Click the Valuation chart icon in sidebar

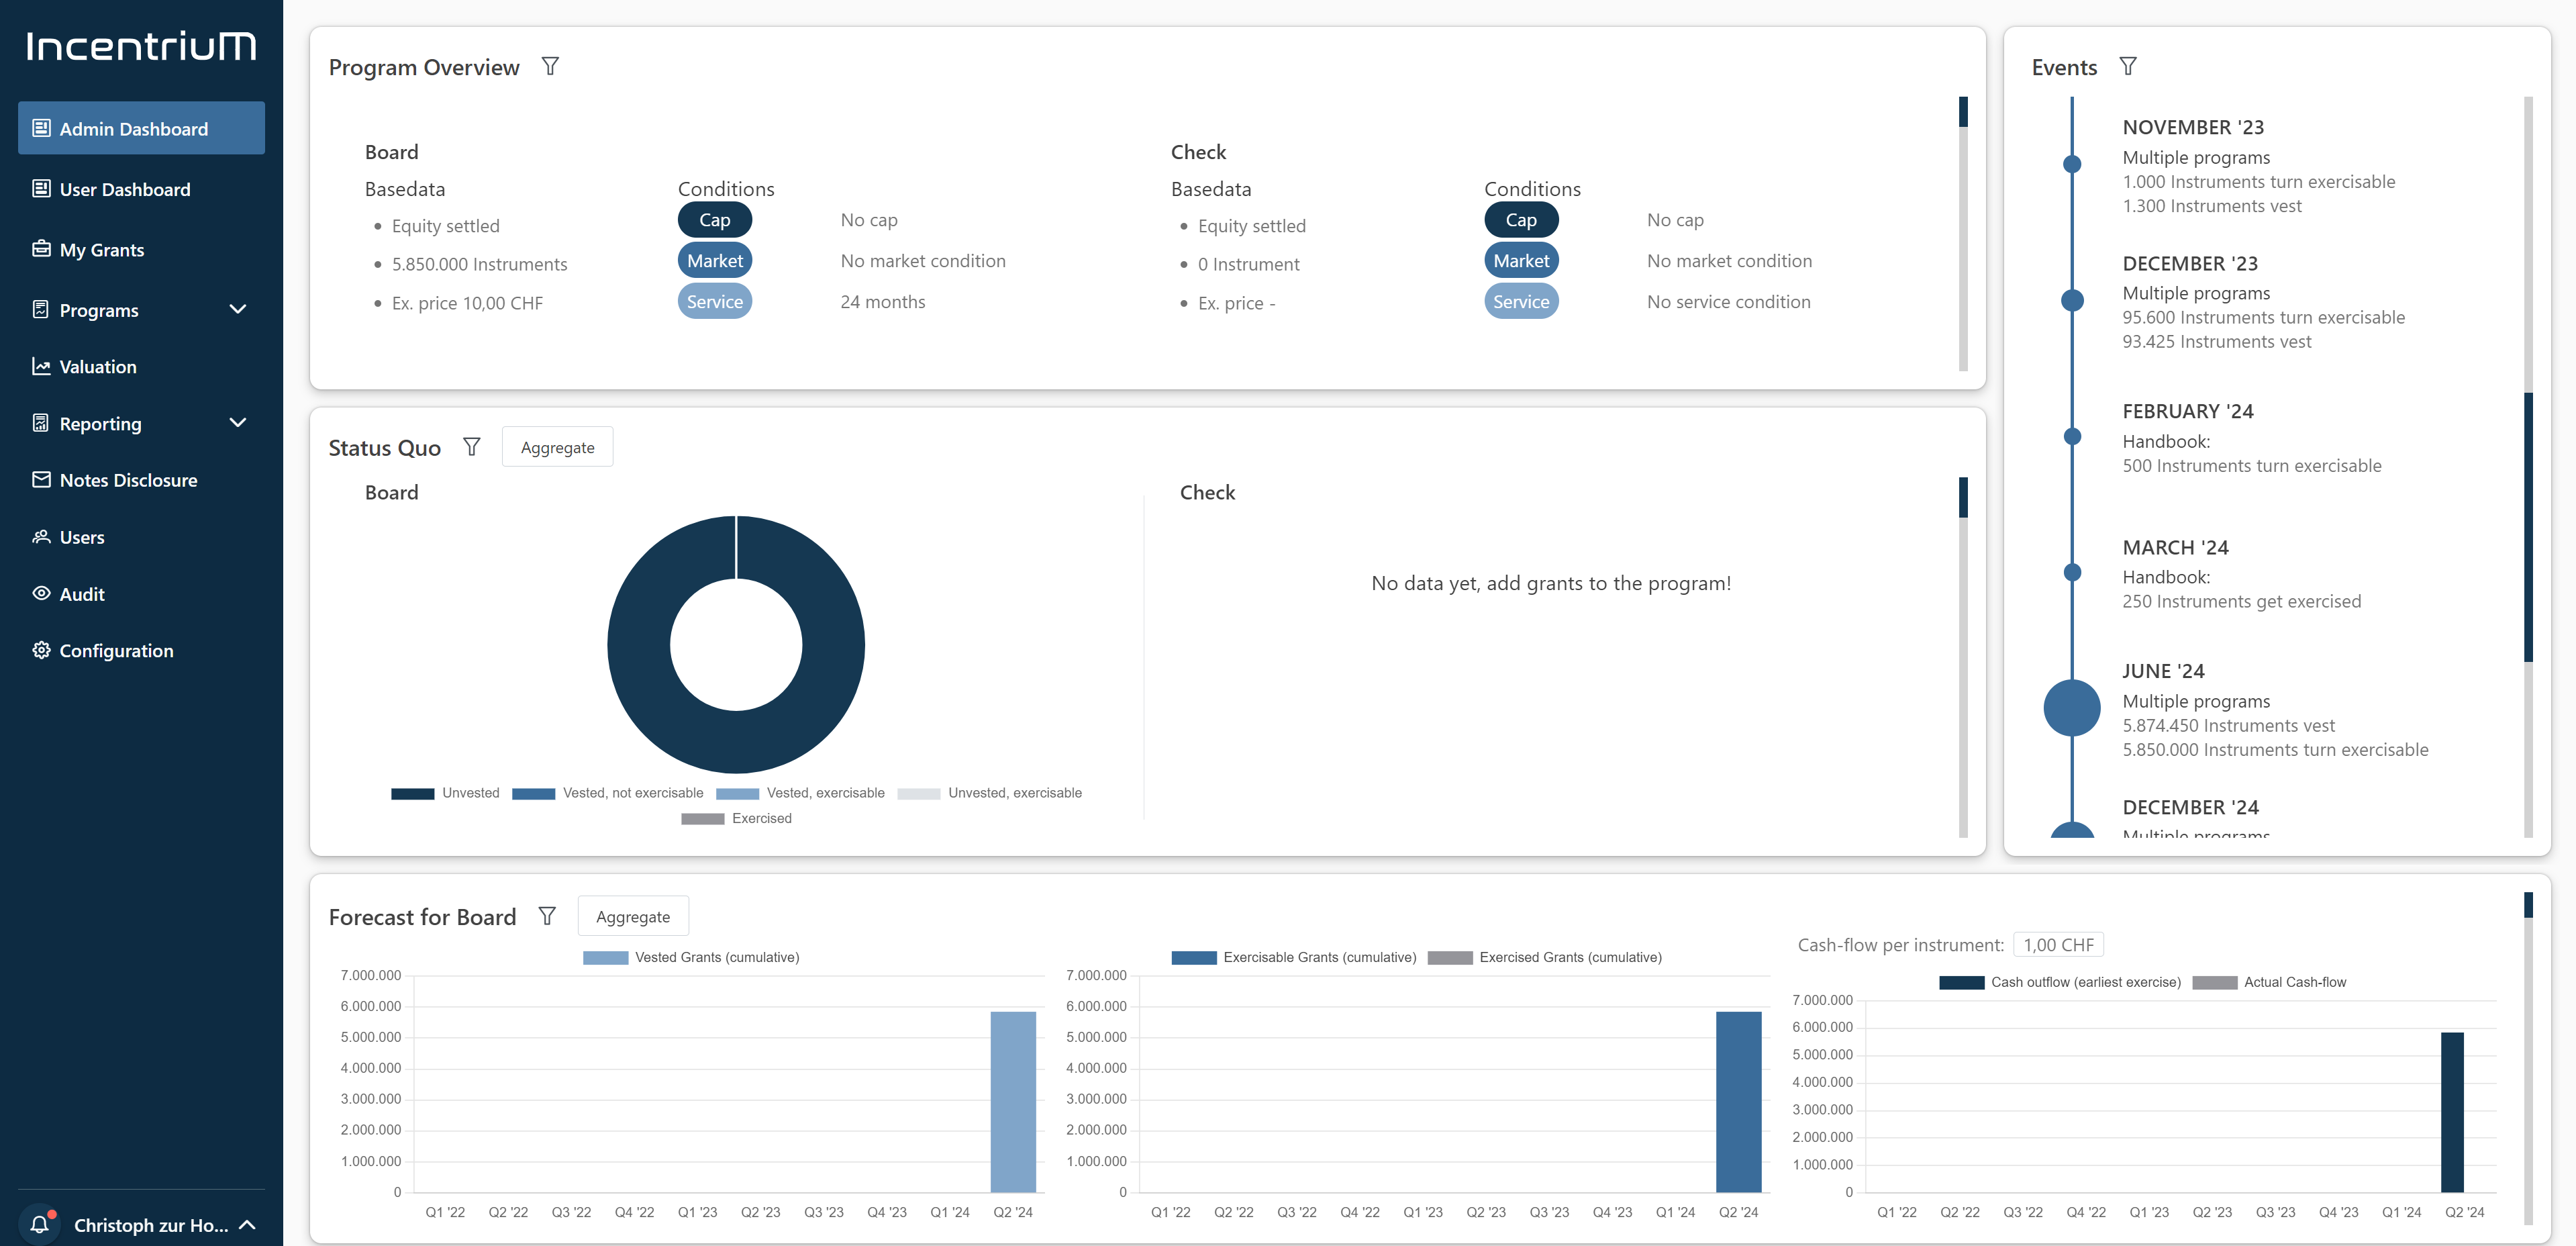(x=41, y=366)
